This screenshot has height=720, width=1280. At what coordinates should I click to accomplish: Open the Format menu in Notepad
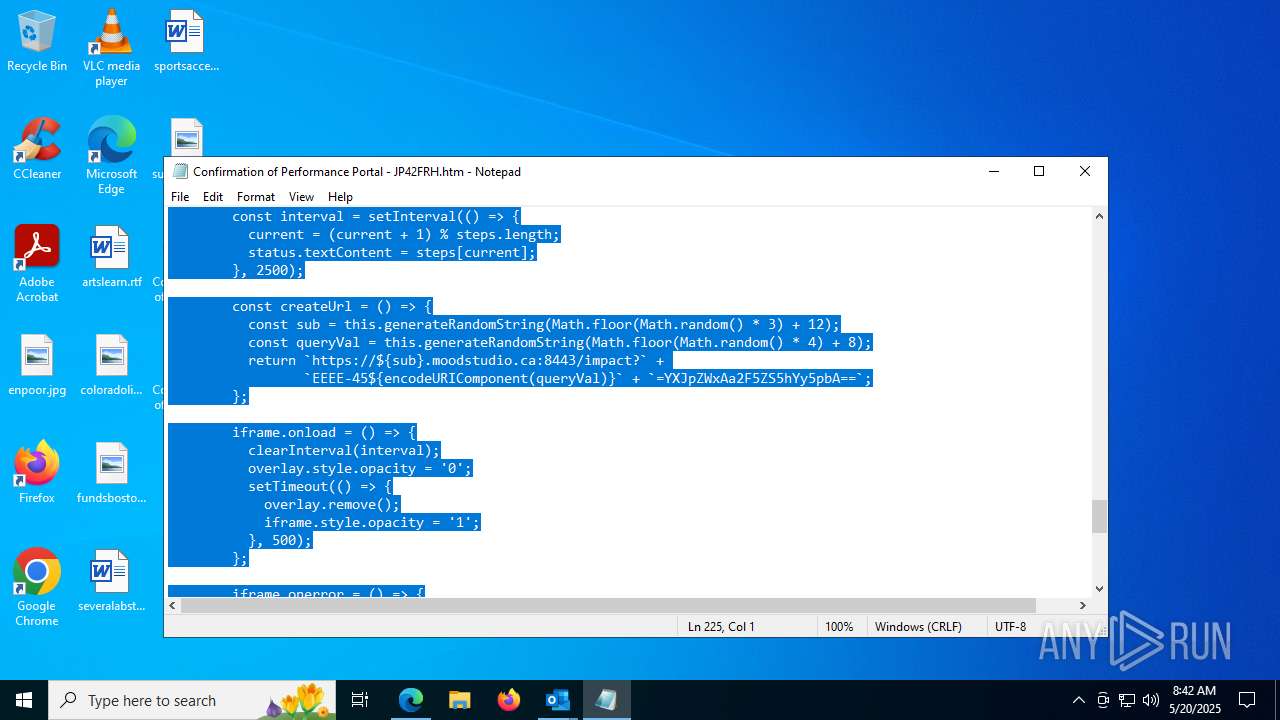click(x=256, y=197)
